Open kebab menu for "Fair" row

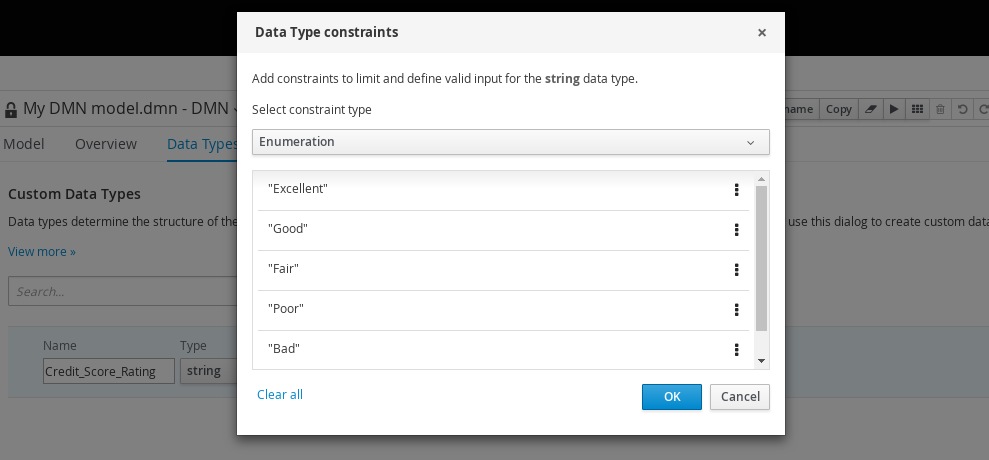pos(736,270)
